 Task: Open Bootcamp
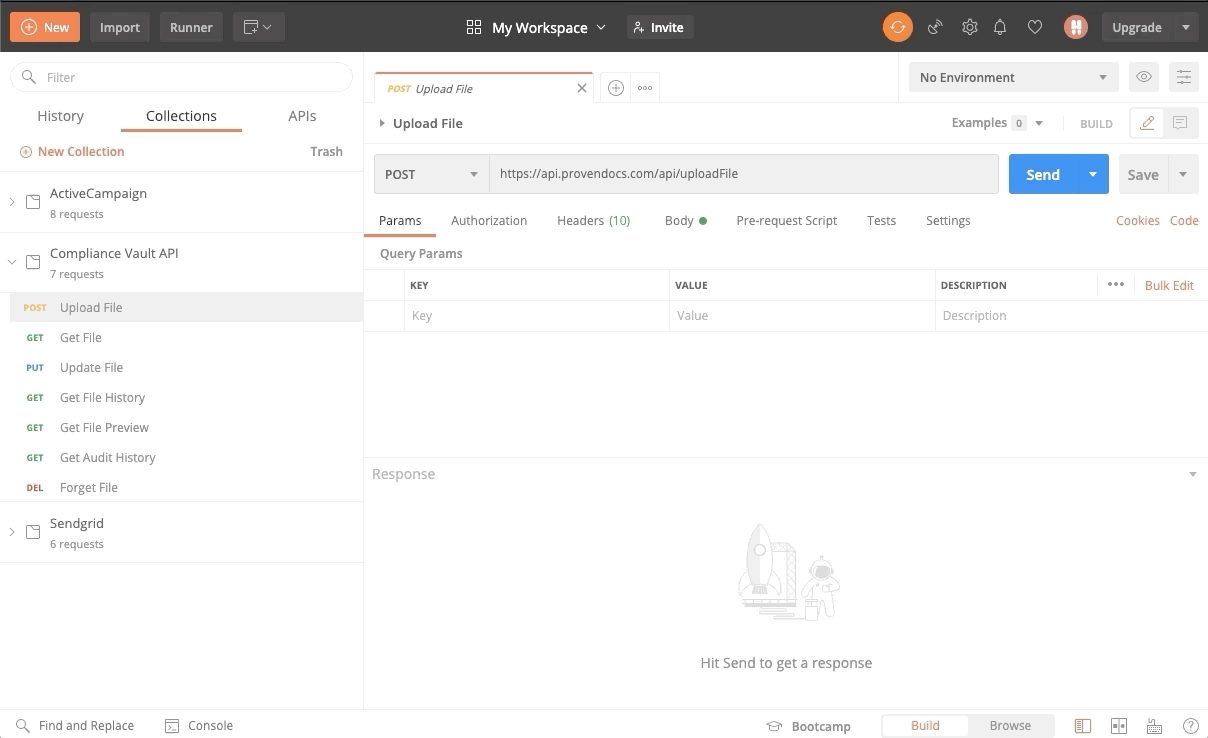pos(808,726)
